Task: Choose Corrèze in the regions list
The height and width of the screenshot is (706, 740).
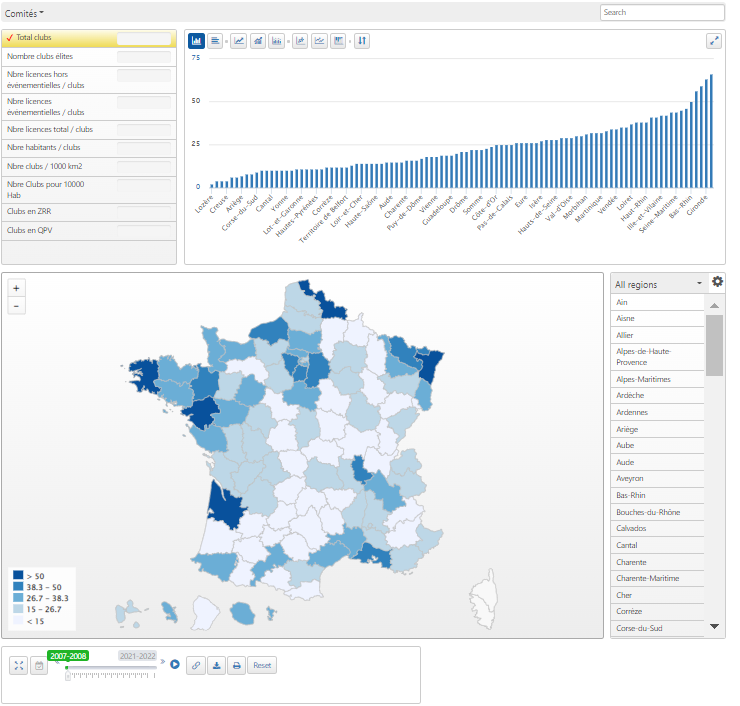Action: coord(657,612)
